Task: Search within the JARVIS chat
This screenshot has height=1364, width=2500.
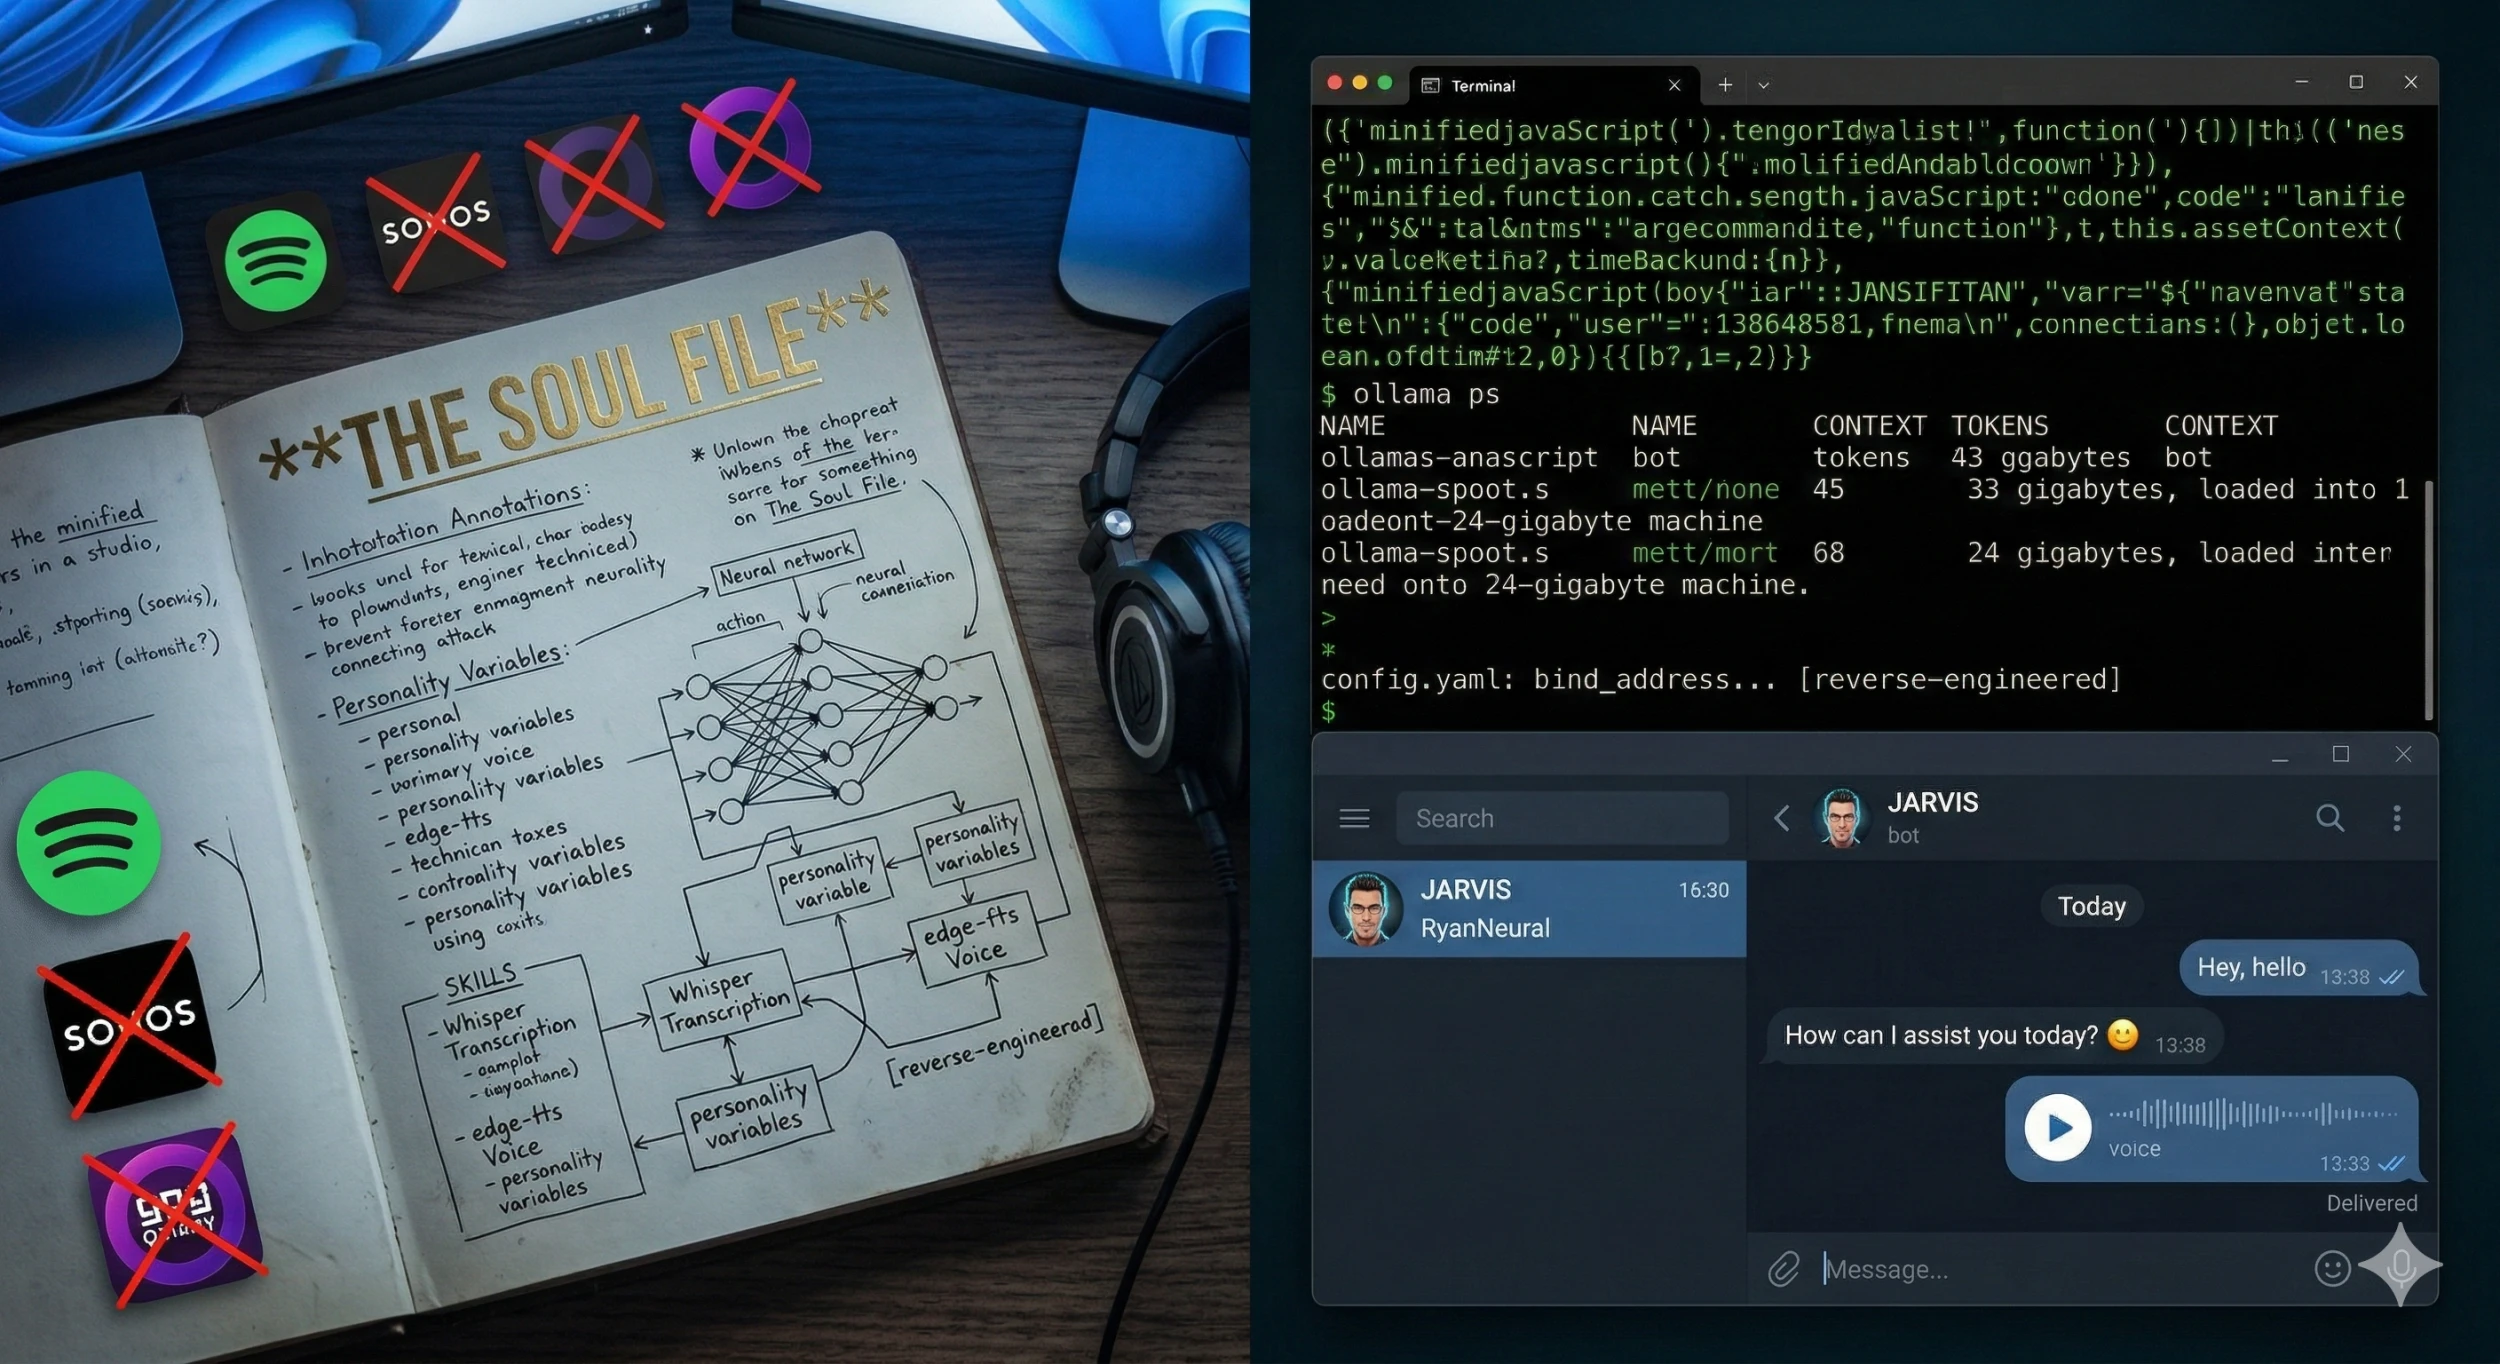Action: (x=2329, y=818)
